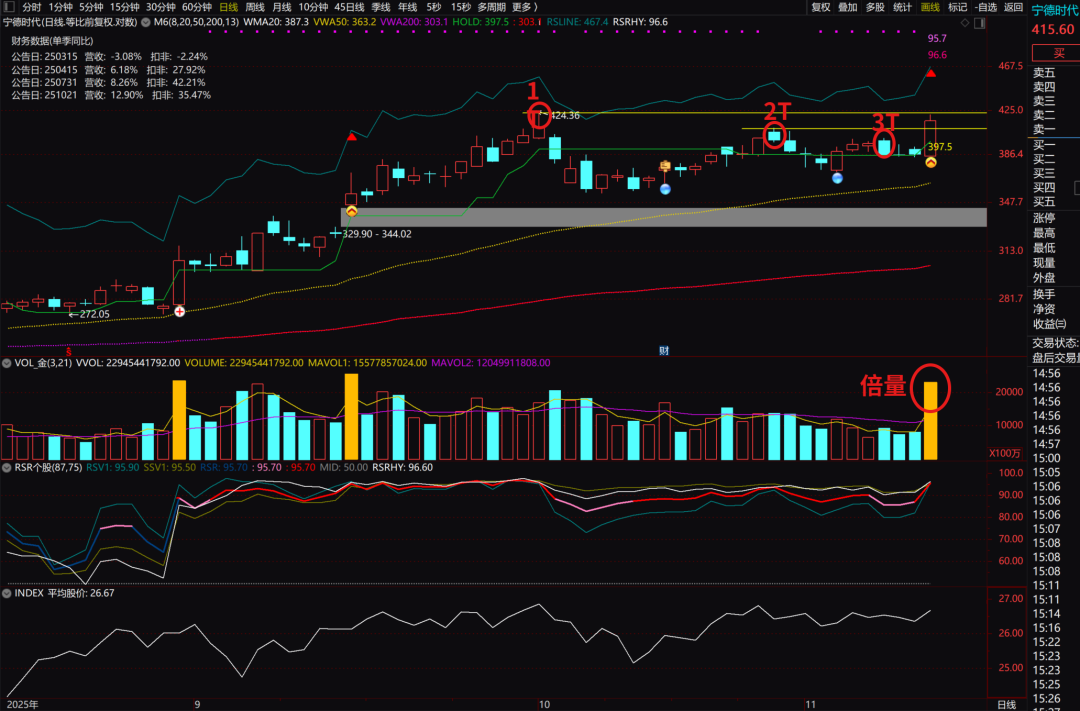Click the 财务数据(单季同比) header text
The width and height of the screenshot is (1080, 711).
click(52, 41)
